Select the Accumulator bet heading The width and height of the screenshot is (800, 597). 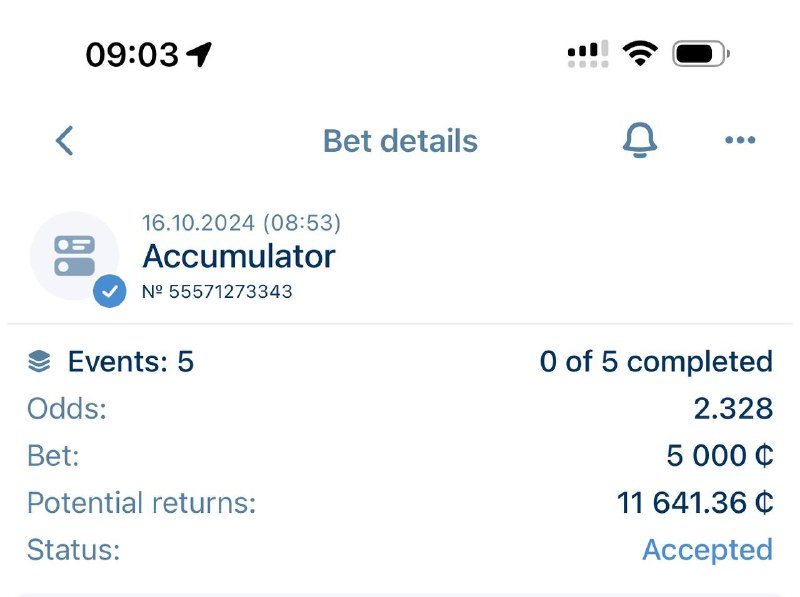pyautogui.click(x=239, y=256)
